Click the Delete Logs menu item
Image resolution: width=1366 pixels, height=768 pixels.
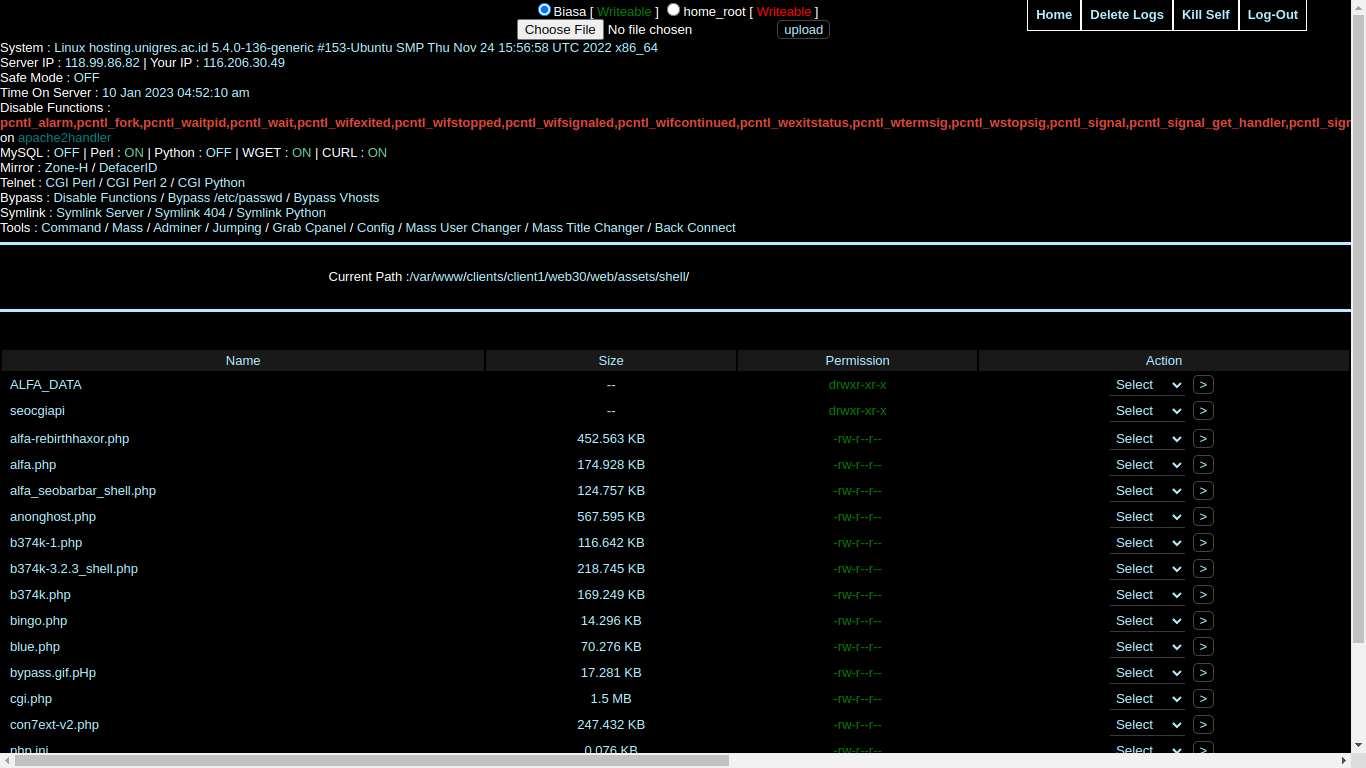[1127, 15]
